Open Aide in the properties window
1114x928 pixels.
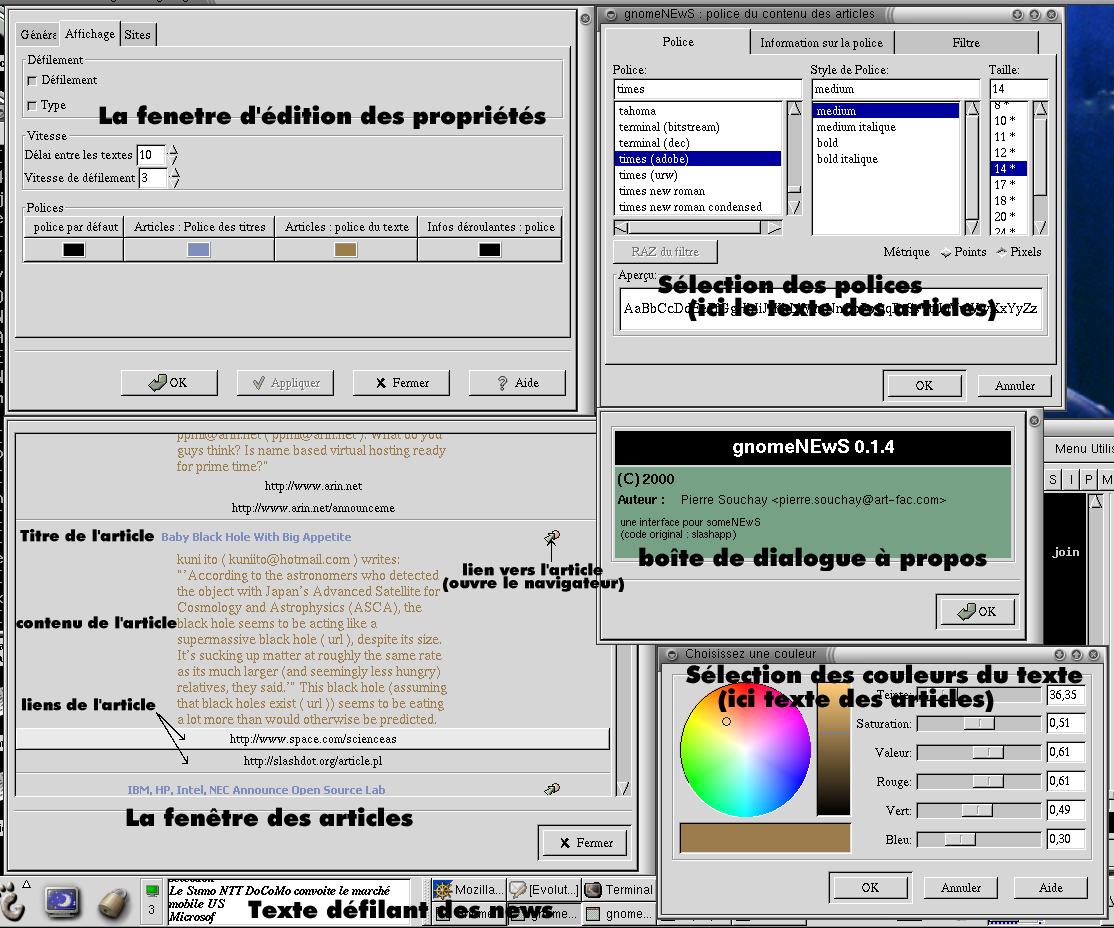click(x=517, y=382)
